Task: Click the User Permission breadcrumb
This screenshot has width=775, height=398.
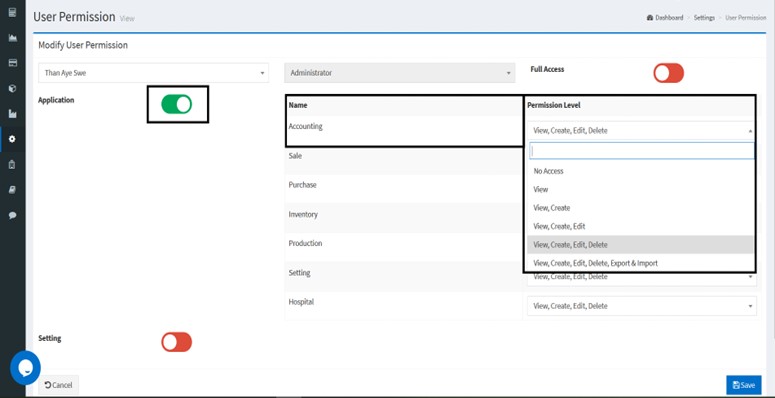Action: pyautogui.click(x=745, y=18)
